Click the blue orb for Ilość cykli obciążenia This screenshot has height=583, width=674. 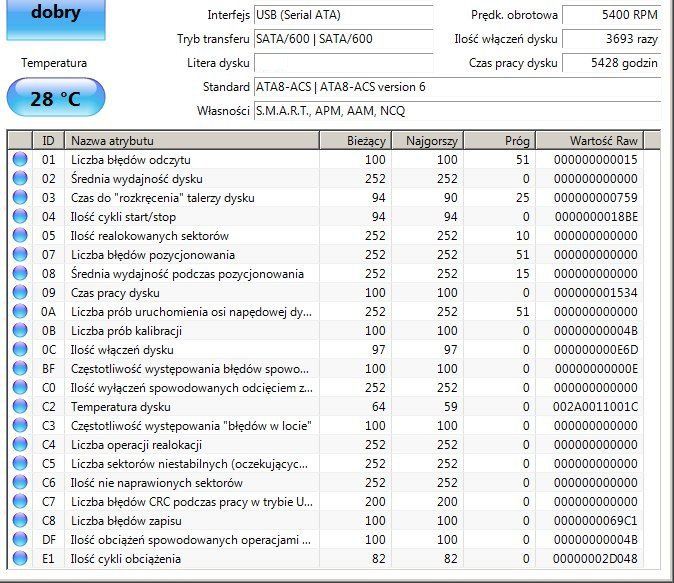point(20,558)
